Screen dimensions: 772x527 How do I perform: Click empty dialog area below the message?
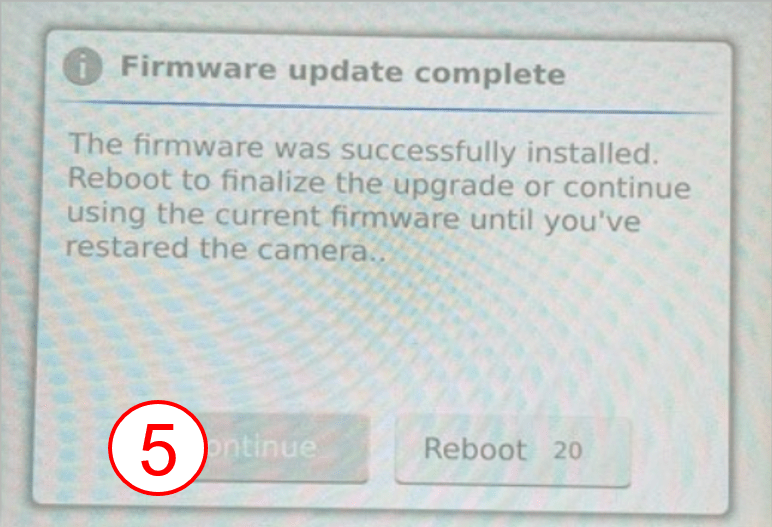click(384, 335)
